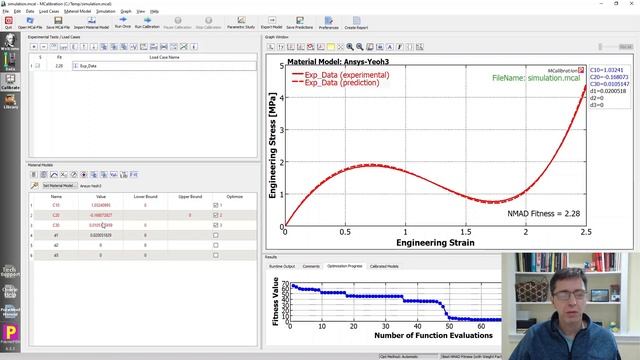Enable Optimize checkbox for d1

click(216, 236)
